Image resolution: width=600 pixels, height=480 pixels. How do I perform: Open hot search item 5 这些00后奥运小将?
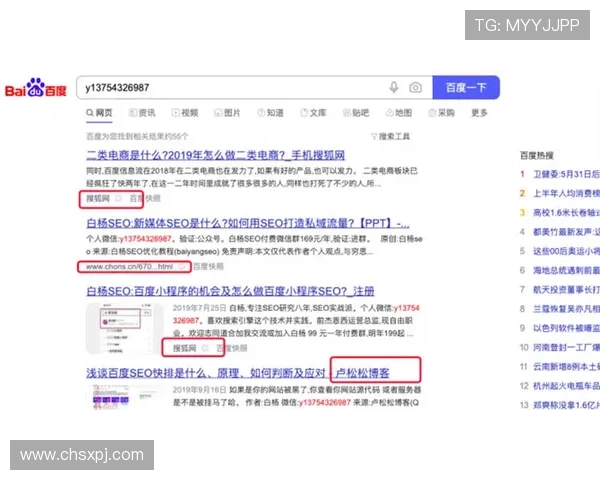566,251
